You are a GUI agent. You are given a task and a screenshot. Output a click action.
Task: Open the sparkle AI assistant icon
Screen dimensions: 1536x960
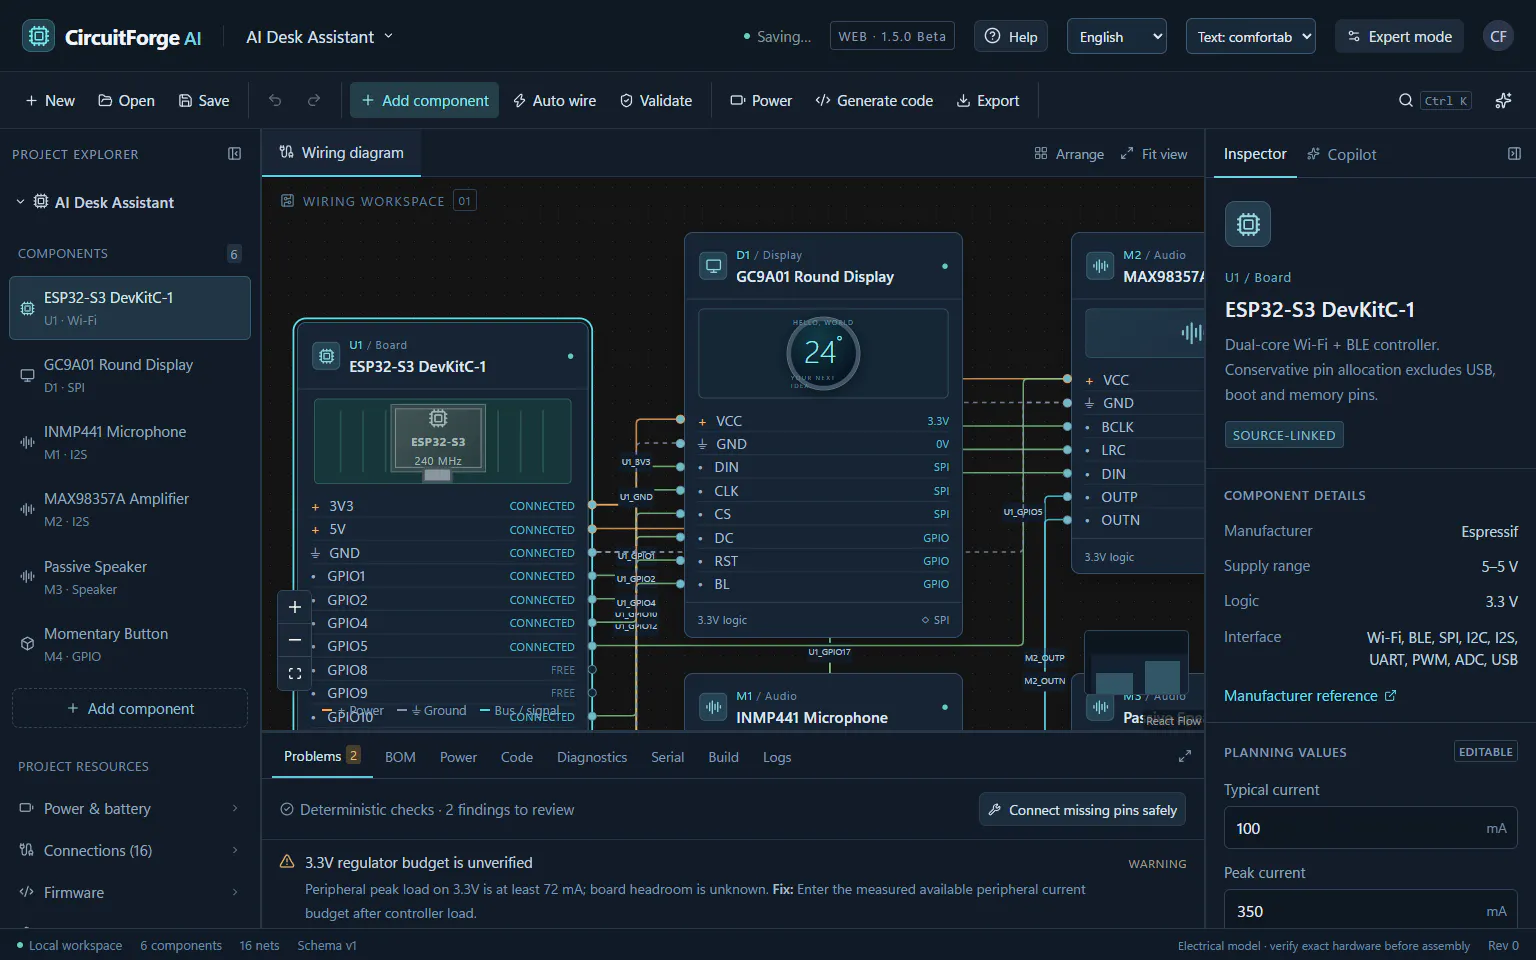point(1503,100)
